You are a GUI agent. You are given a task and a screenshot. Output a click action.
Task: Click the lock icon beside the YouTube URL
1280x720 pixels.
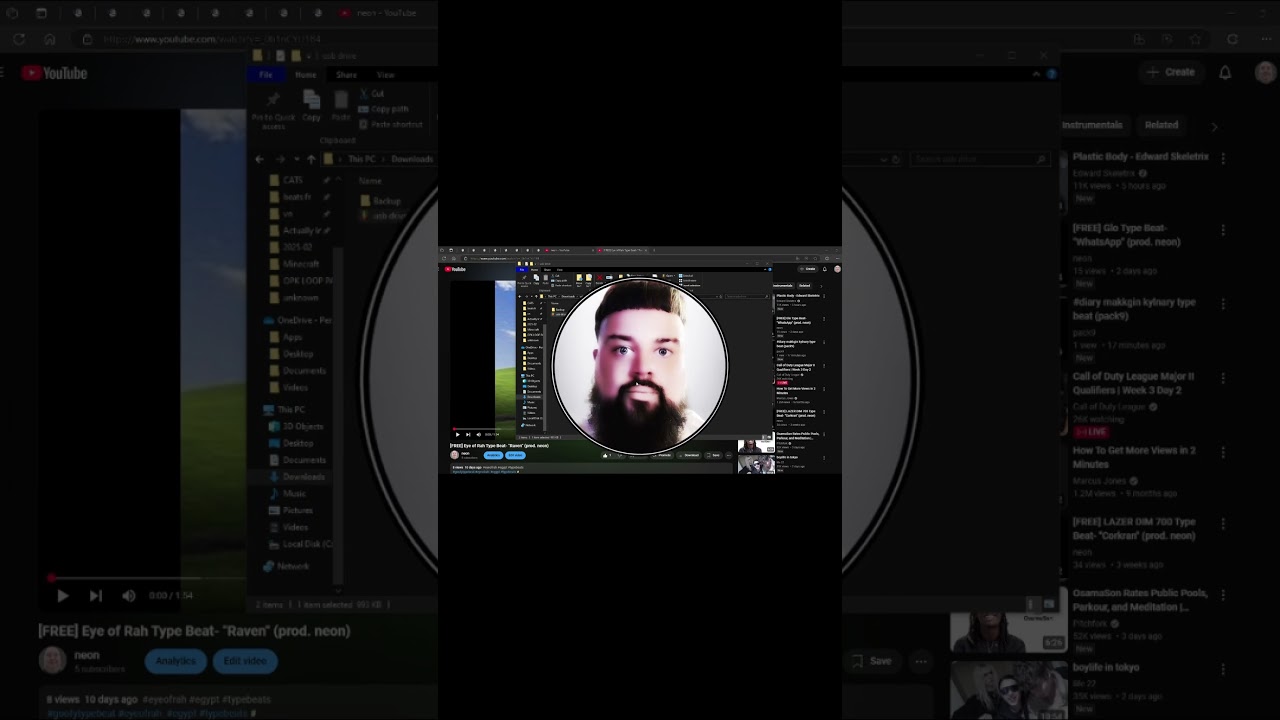coord(87,39)
